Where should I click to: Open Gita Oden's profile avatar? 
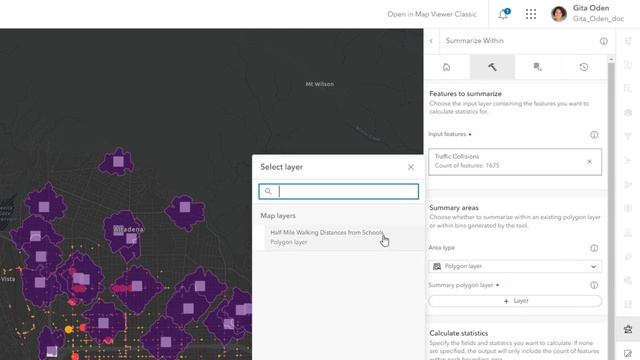[x=559, y=14]
